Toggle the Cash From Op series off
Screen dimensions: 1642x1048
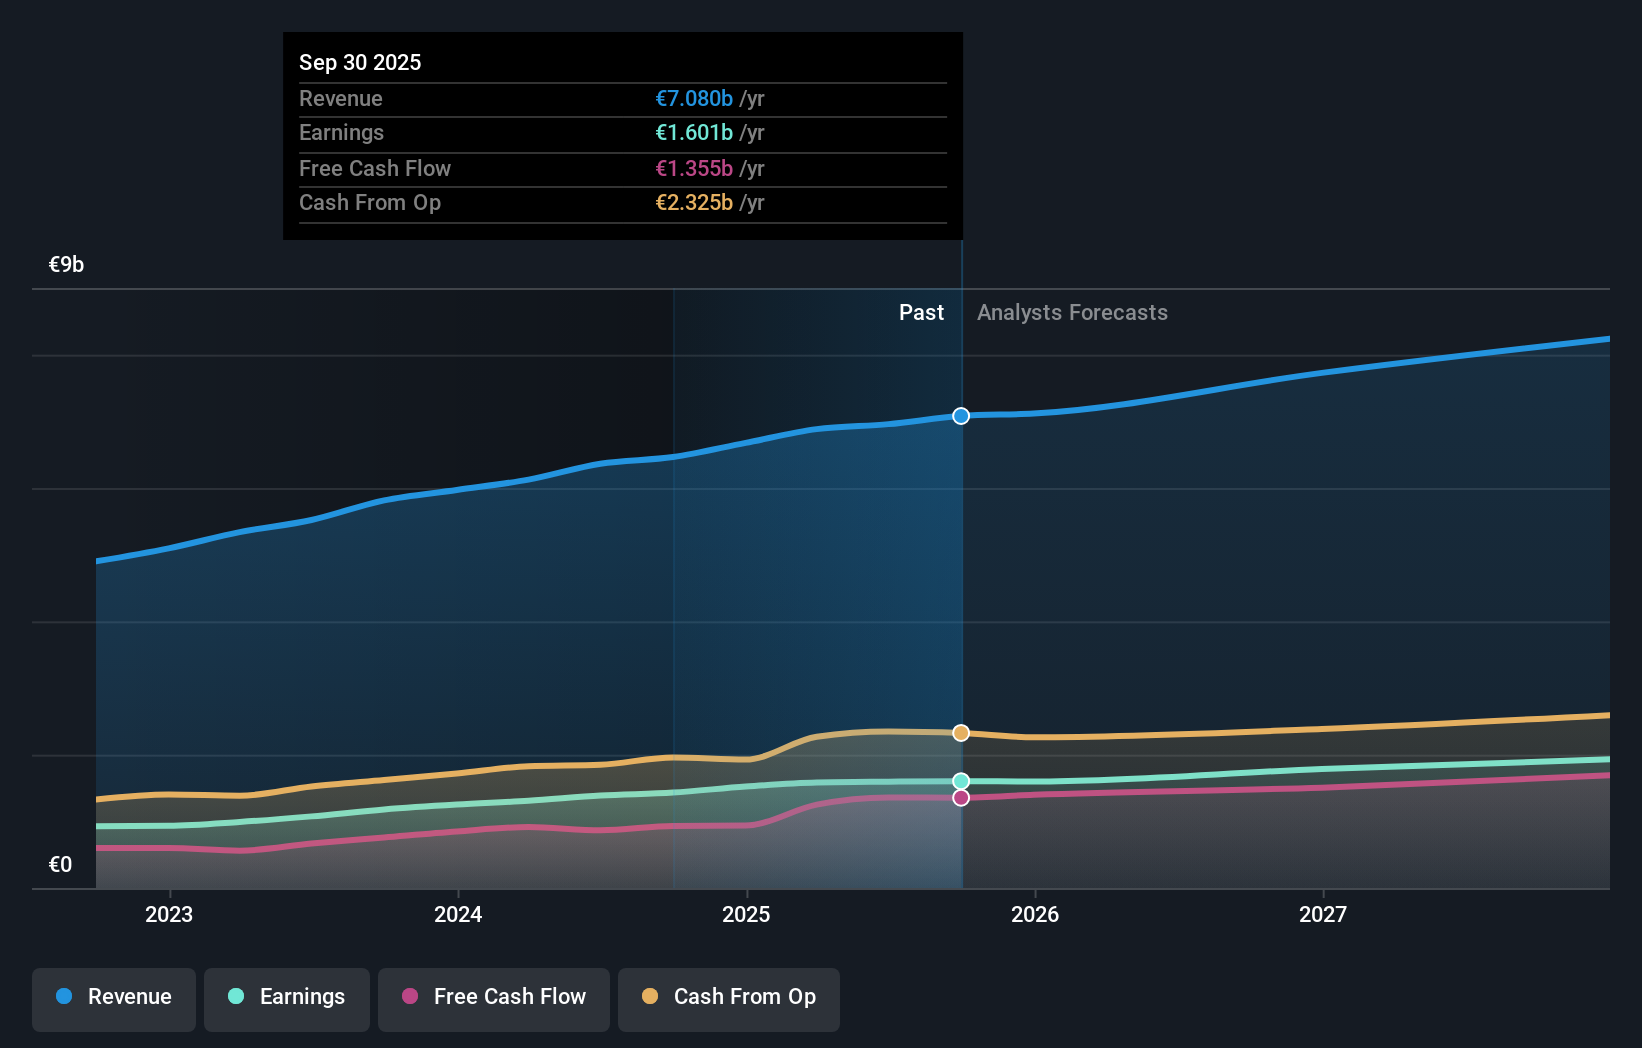728,997
